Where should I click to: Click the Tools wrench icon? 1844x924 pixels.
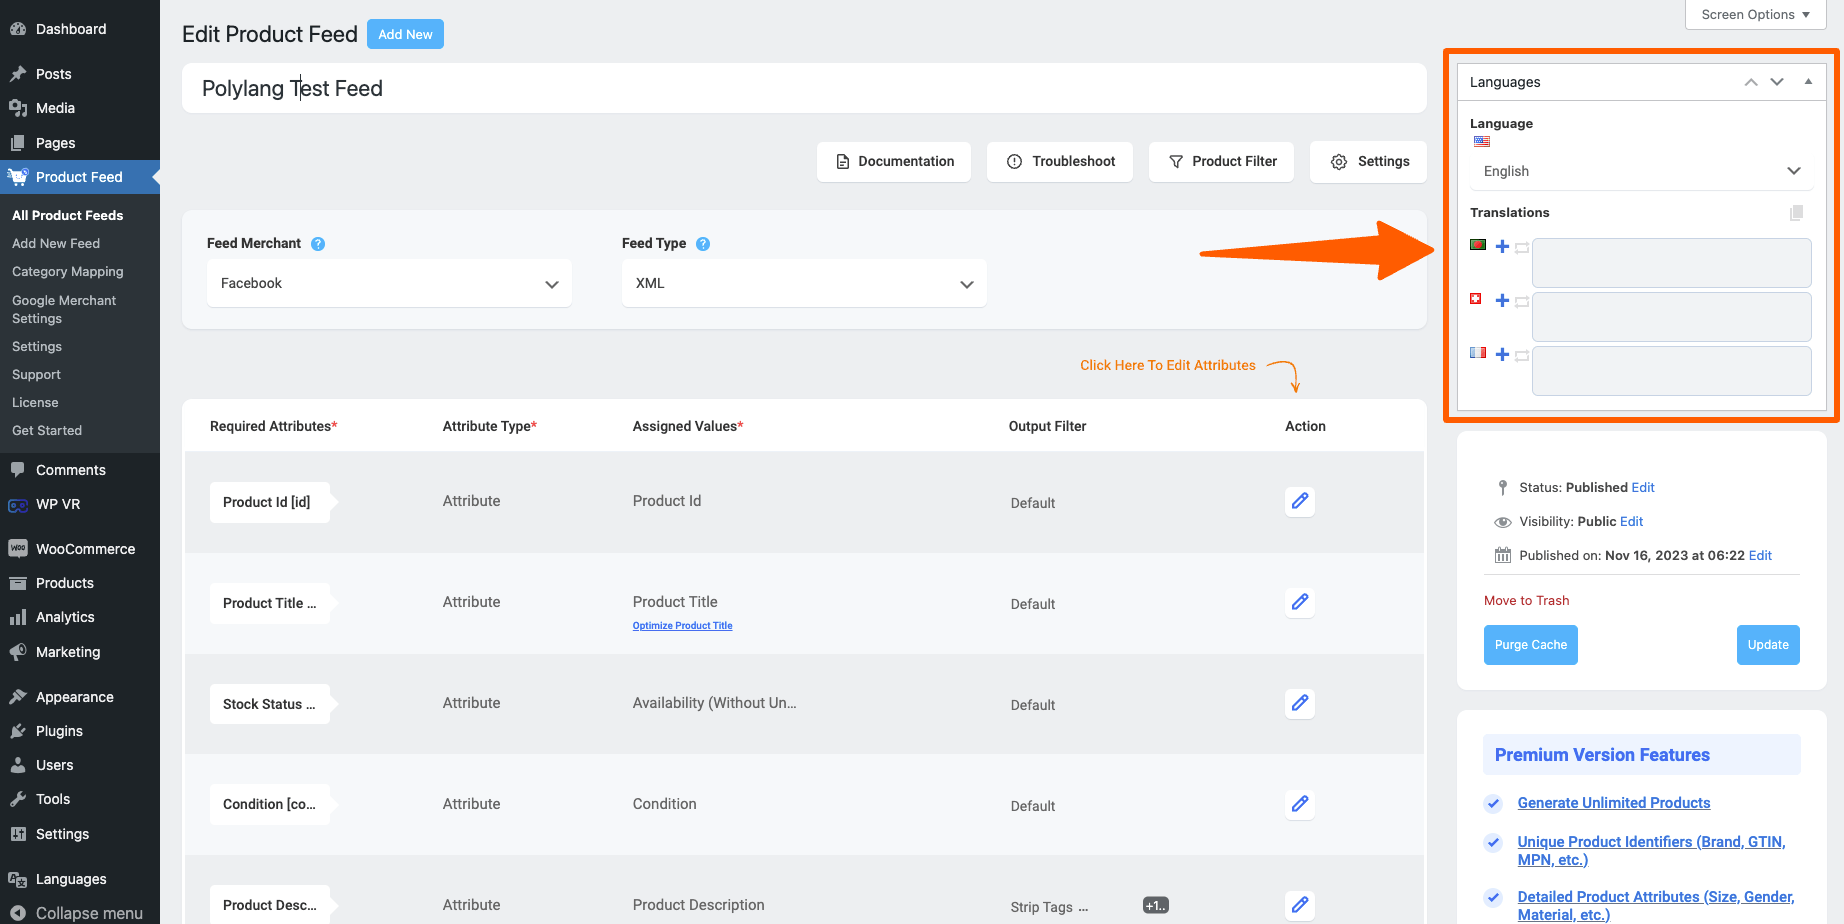[18, 799]
